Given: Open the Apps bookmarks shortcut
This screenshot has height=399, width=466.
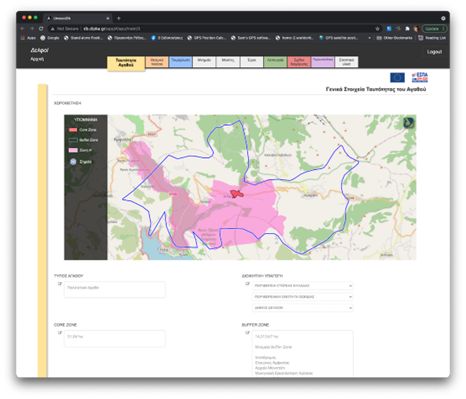Looking at the screenshot, I should pos(28,38).
